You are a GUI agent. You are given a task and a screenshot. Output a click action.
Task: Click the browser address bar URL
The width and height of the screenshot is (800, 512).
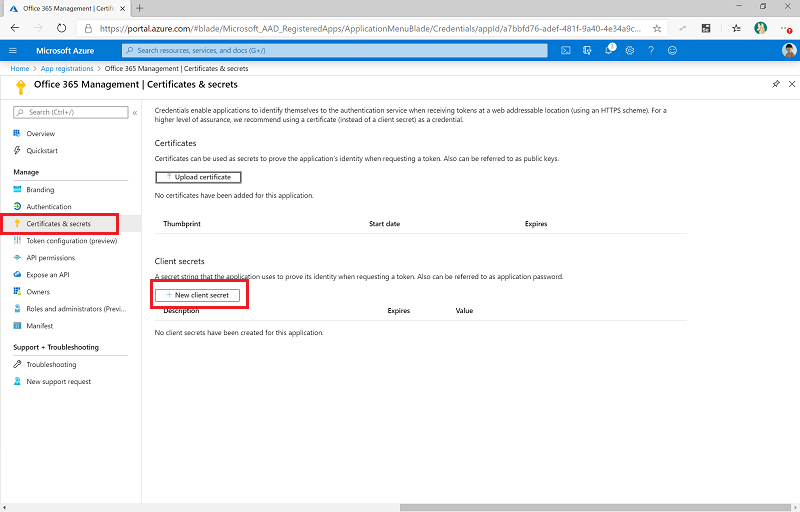(x=370, y=29)
